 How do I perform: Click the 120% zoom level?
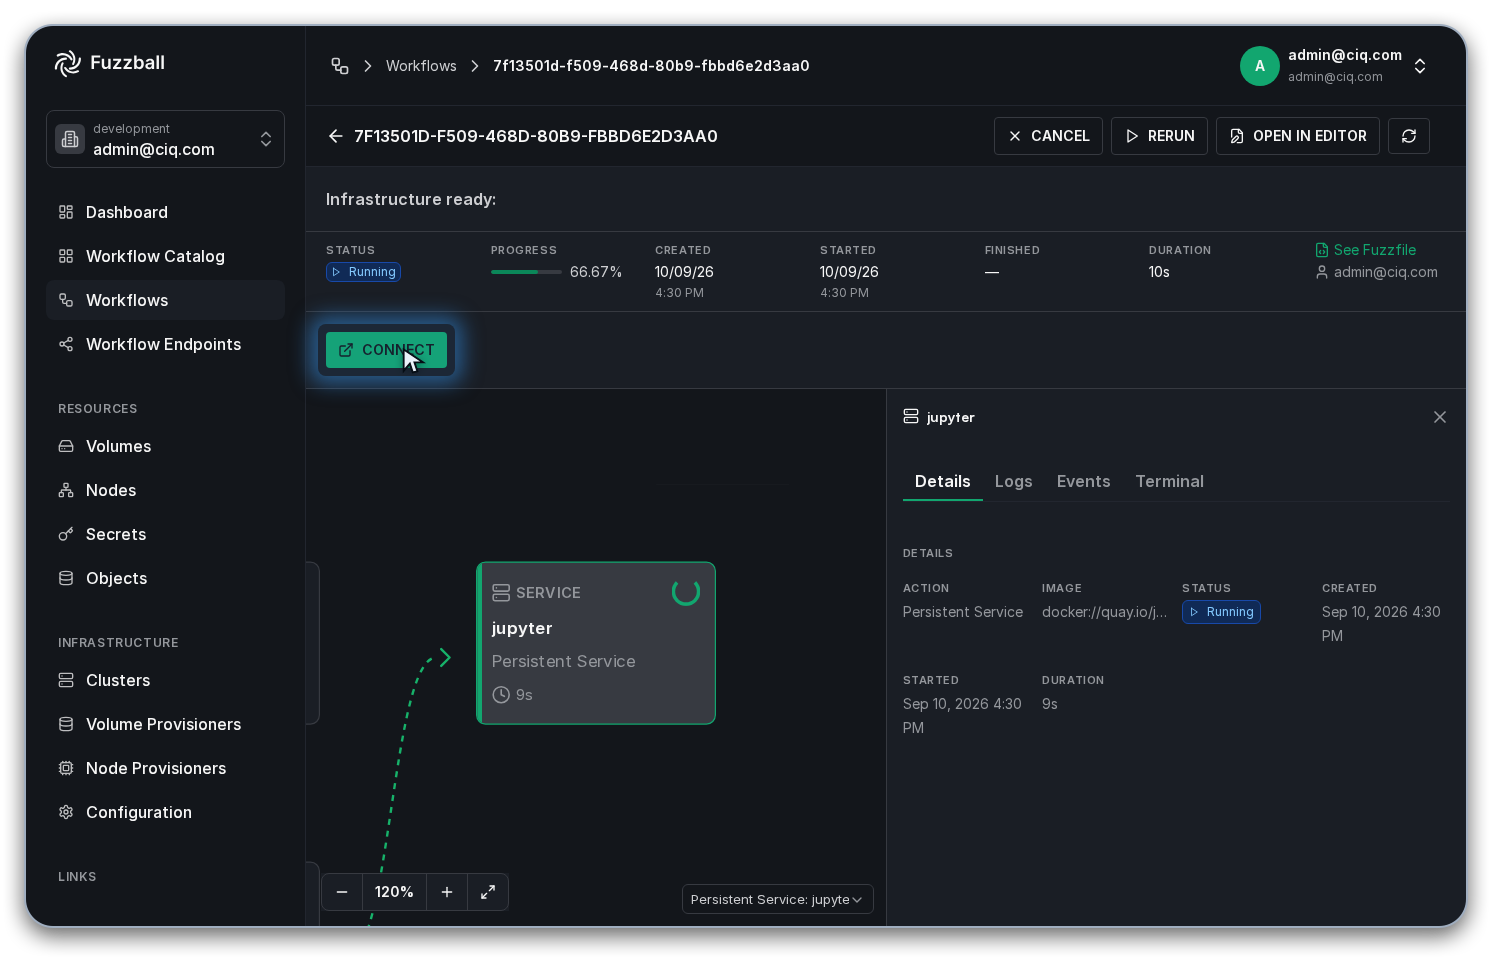(394, 892)
